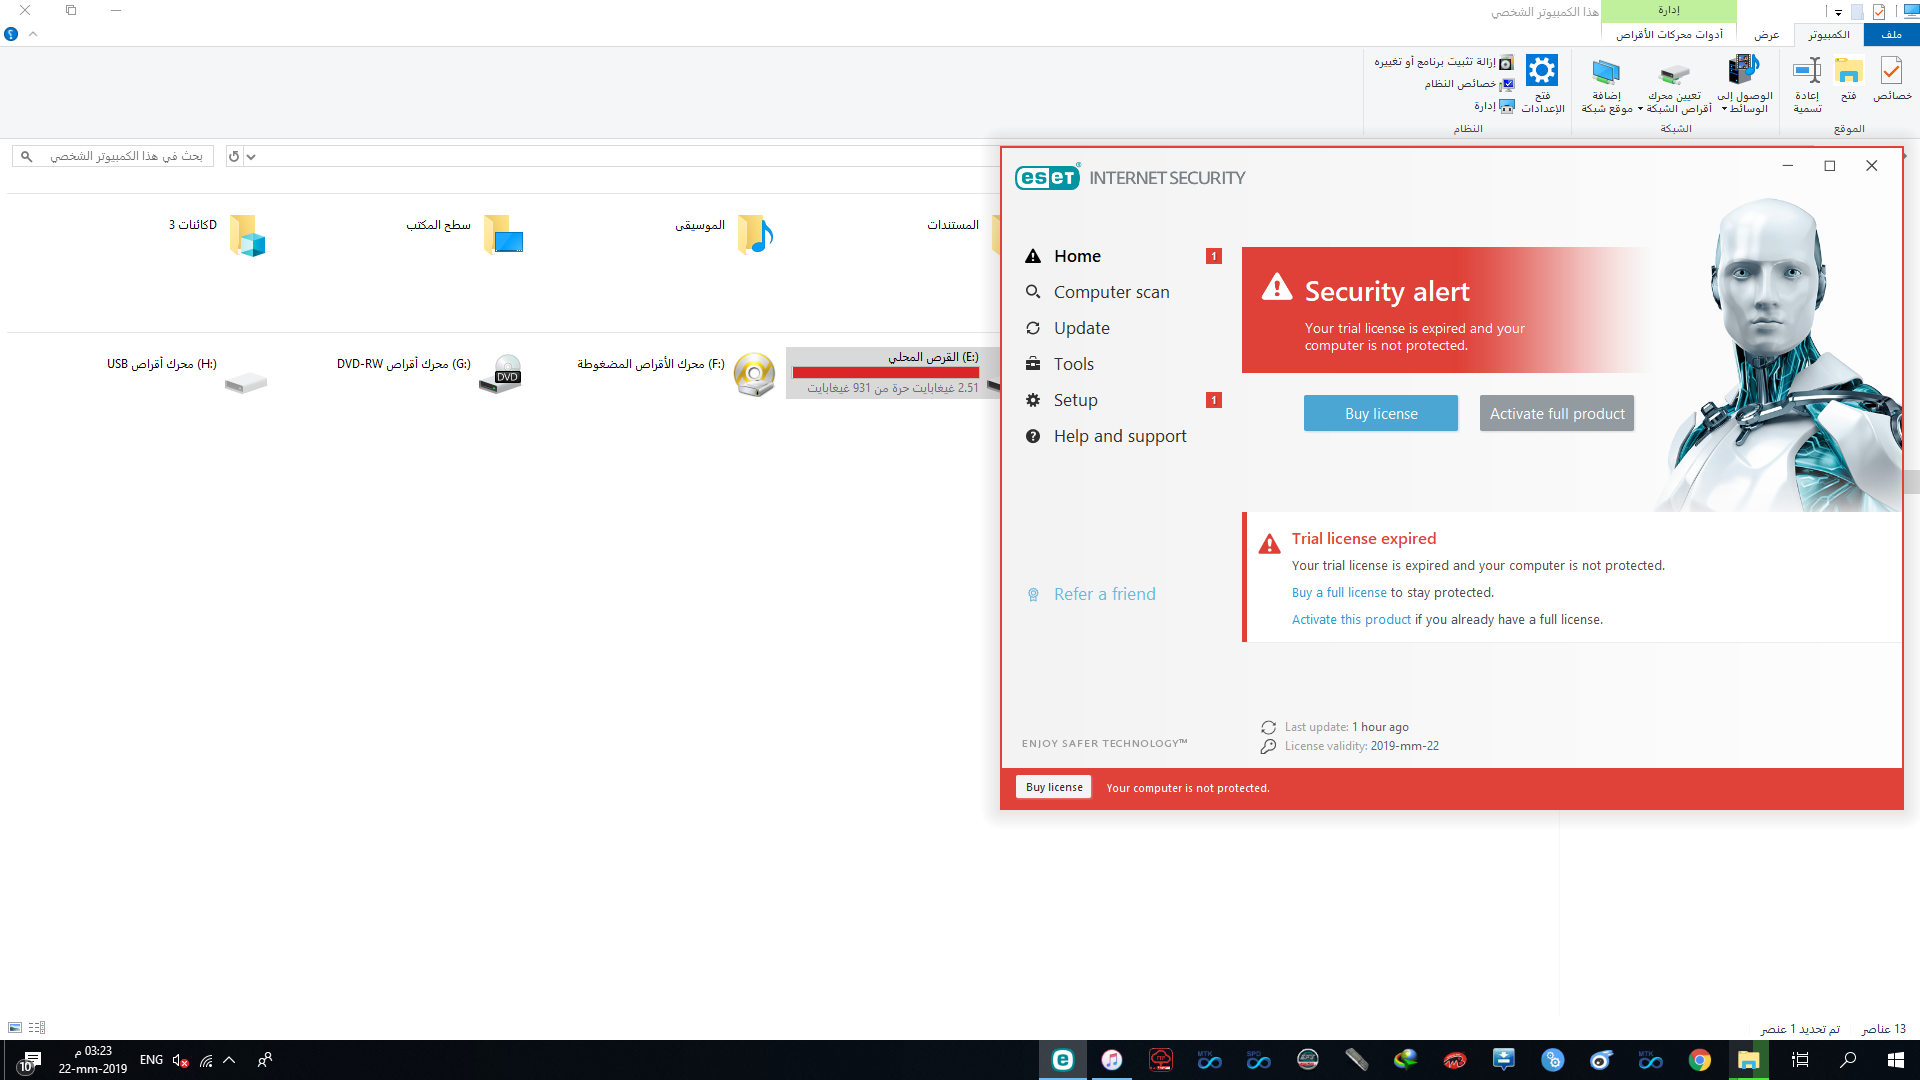Click the quick access properties checkmark icon

click(1879, 12)
